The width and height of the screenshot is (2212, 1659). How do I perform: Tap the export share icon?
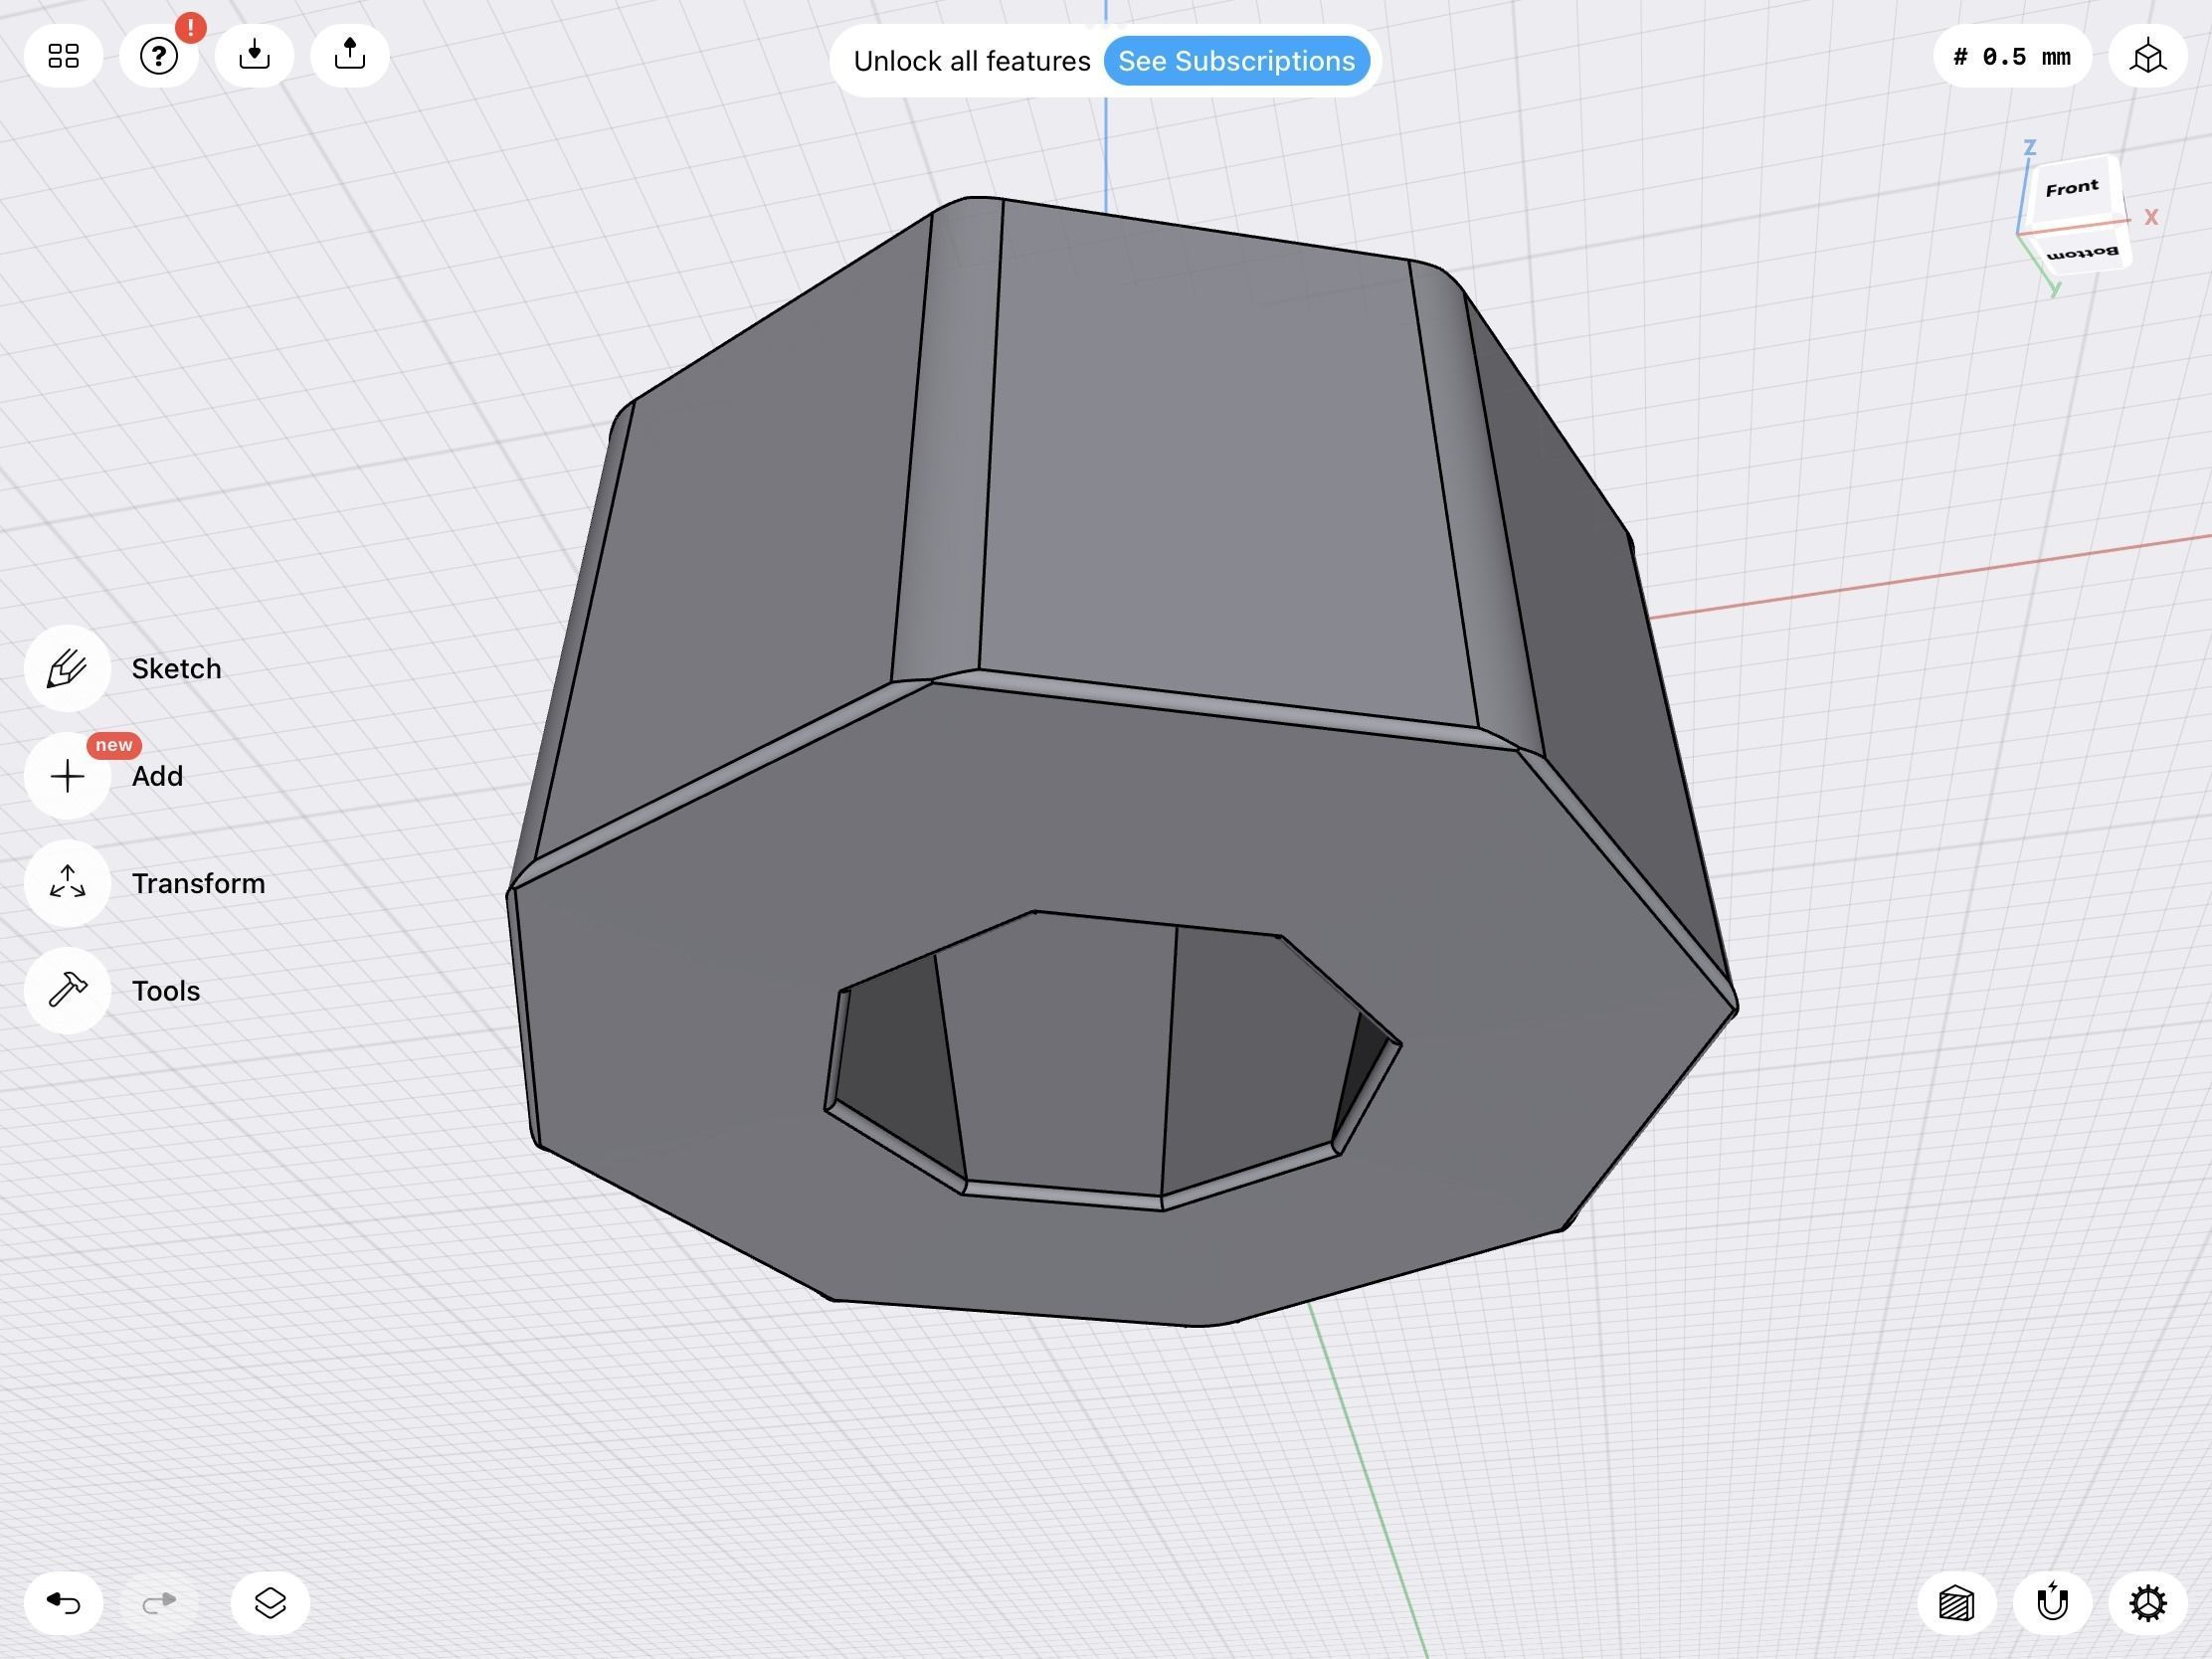point(349,54)
